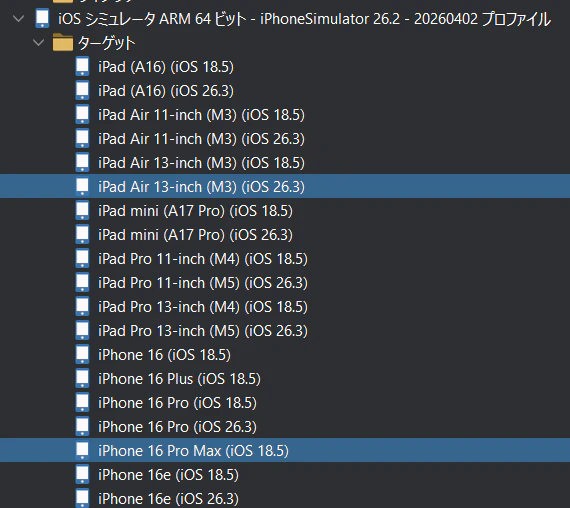This screenshot has width=570, height=508.
Task: Click device icon for iPad Pro 13-inch (M5)
Action: pyautogui.click(x=82, y=331)
